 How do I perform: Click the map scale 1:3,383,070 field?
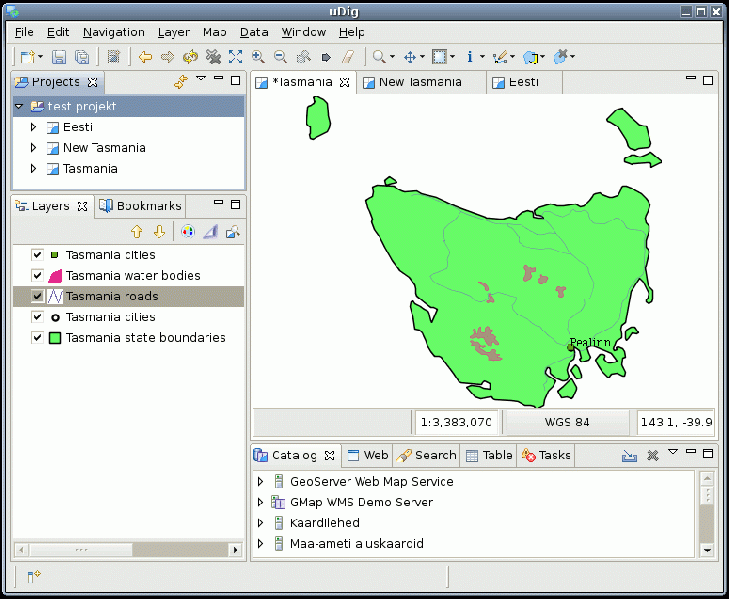pyautogui.click(x=455, y=422)
